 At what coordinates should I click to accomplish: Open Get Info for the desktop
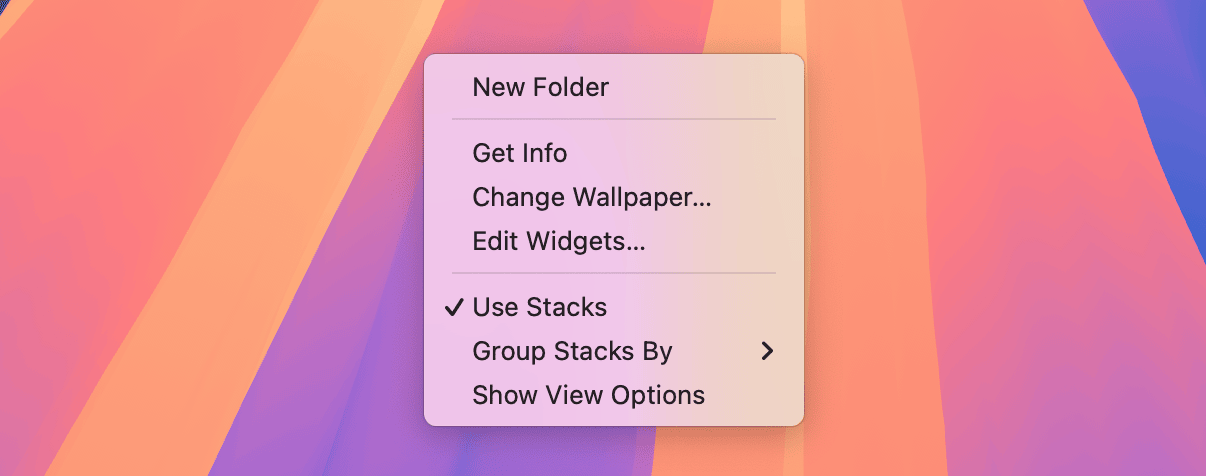tap(520, 154)
